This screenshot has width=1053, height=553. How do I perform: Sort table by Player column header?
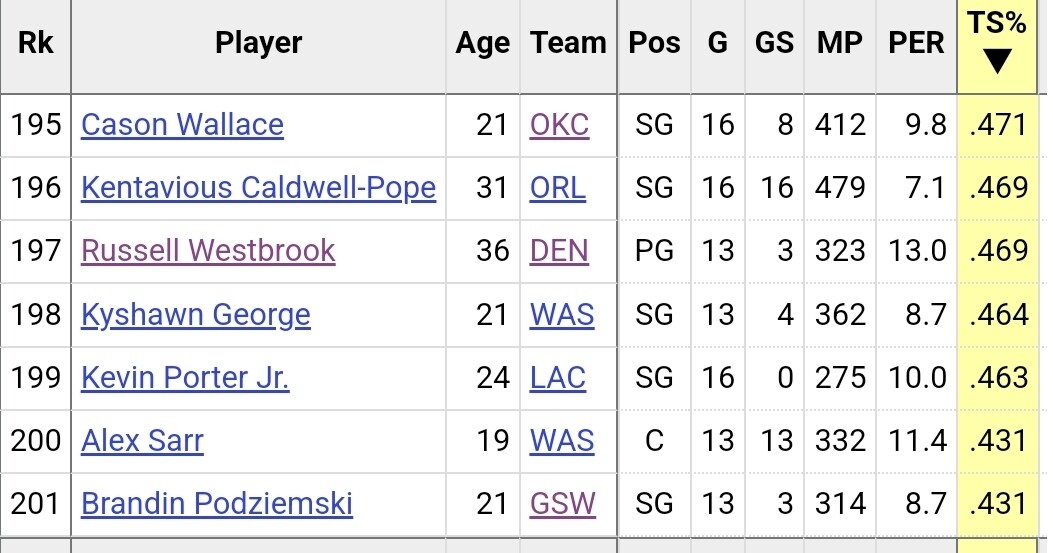[258, 43]
